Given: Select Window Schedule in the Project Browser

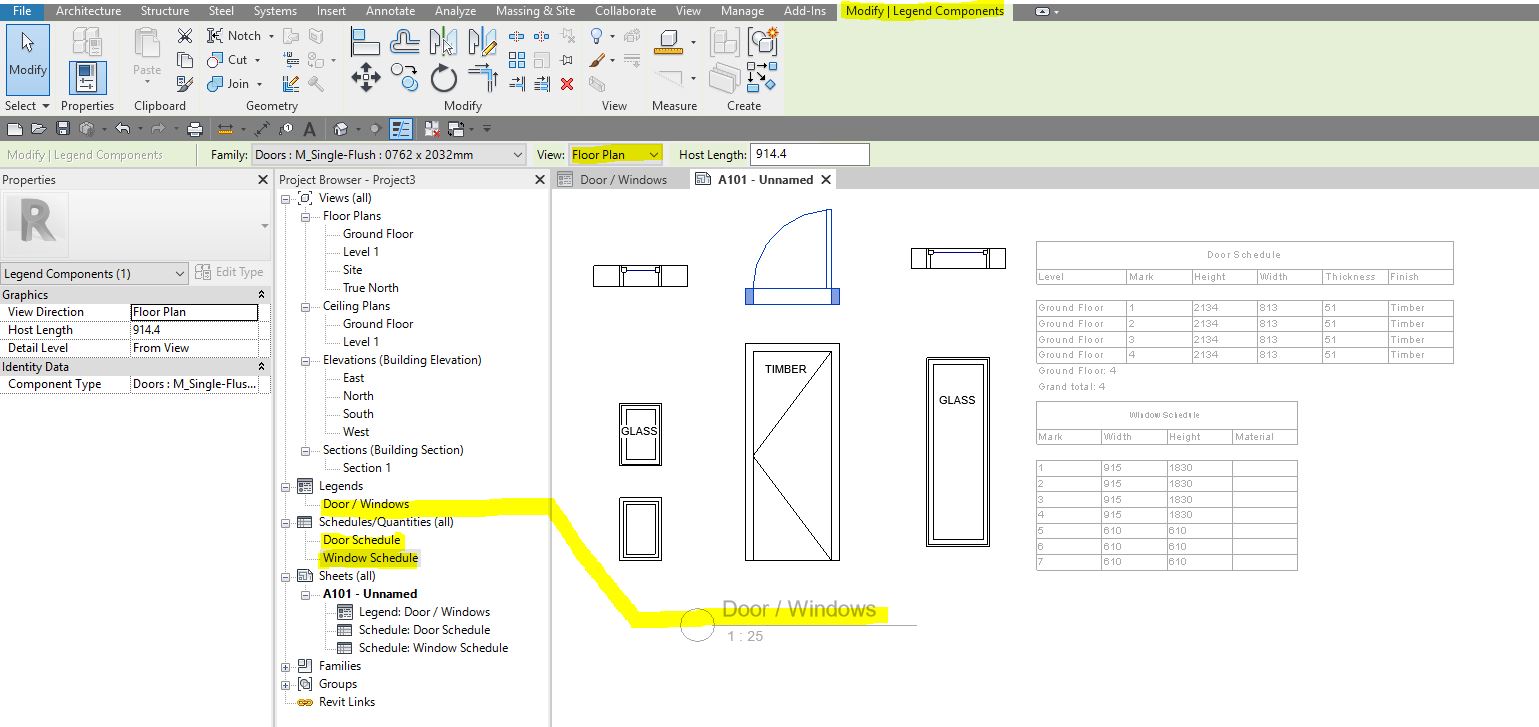Looking at the screenshot, I should (x=370, y=558).
